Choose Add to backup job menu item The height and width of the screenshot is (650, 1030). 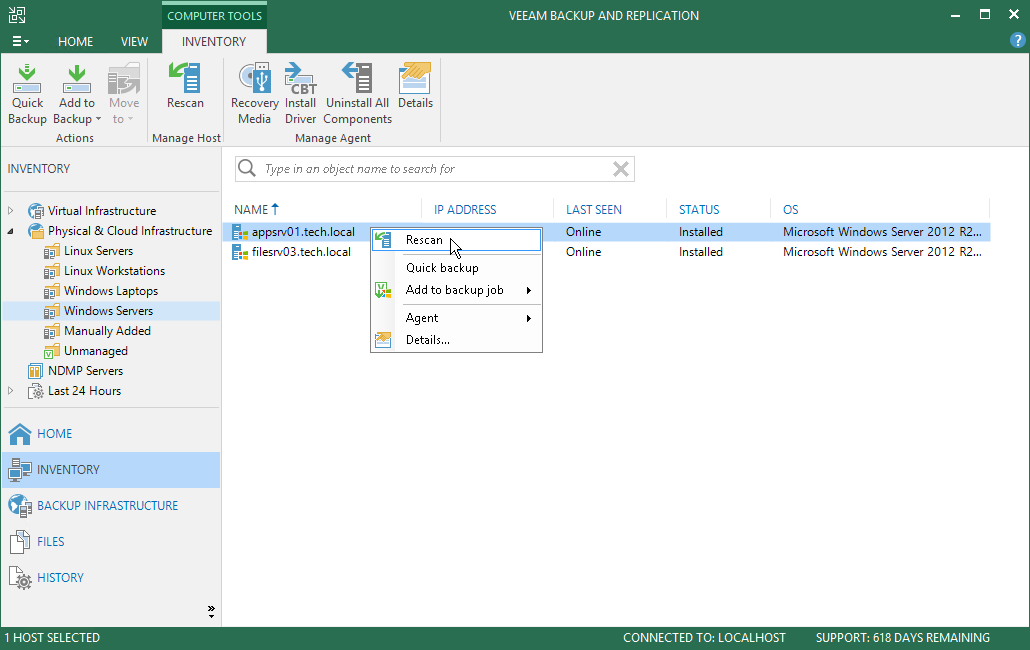coord(457,290)
